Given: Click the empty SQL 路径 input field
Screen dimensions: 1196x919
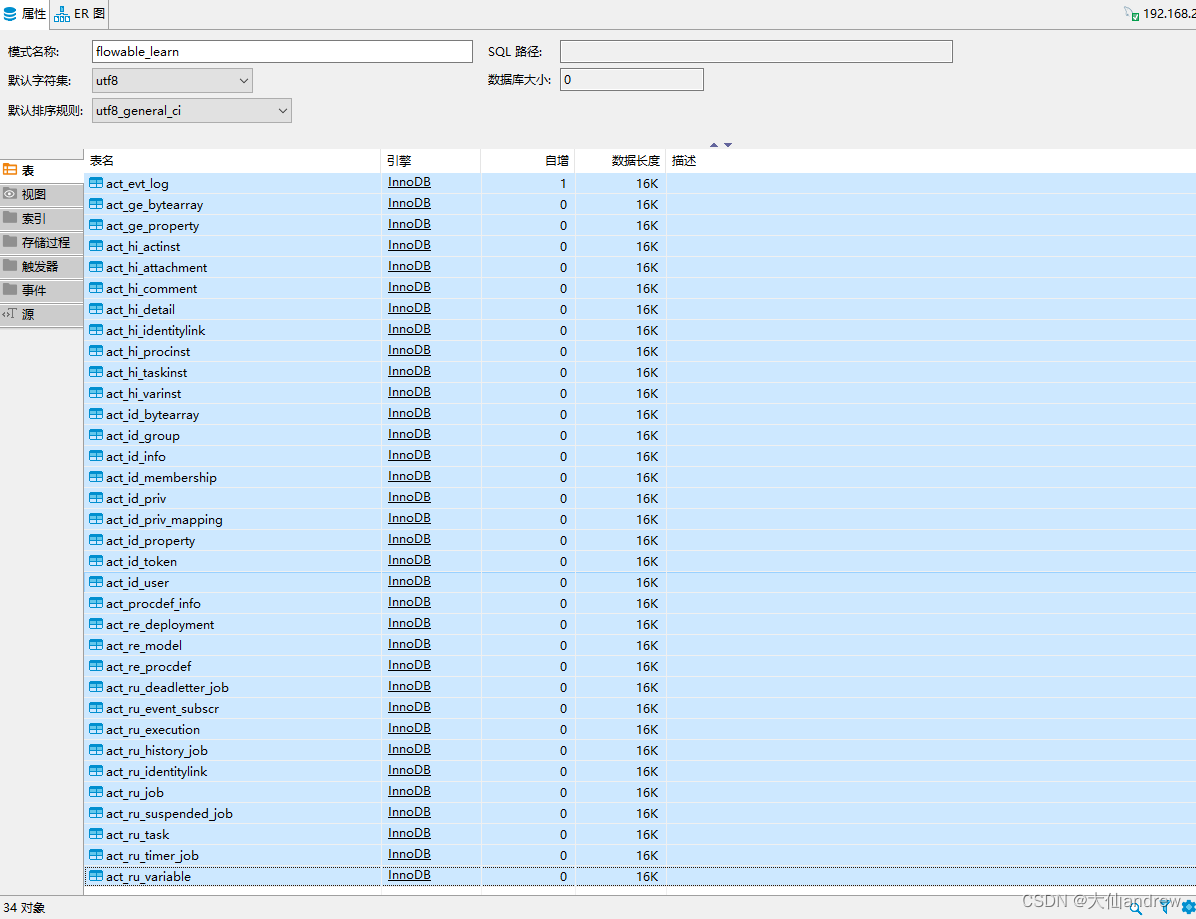Looking at the screenshot, I should click(x=755, y=51).
